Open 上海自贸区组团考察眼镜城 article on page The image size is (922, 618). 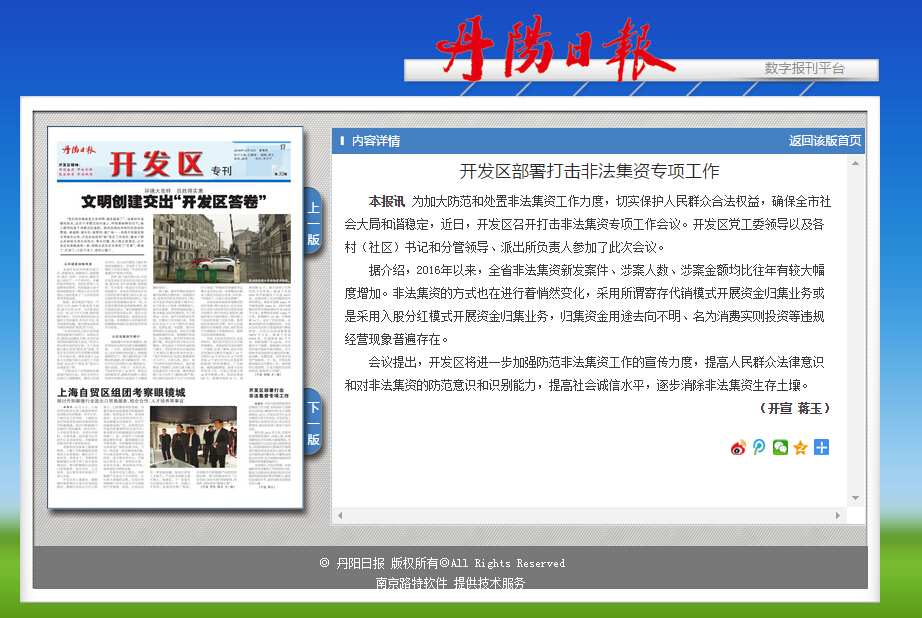[124, 393]
